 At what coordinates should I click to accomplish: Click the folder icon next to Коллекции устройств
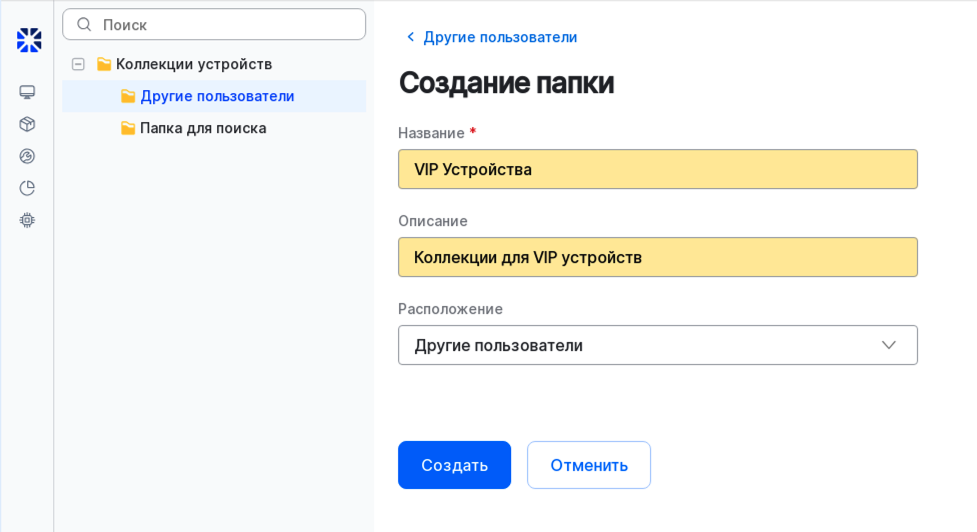coord(104,64)
